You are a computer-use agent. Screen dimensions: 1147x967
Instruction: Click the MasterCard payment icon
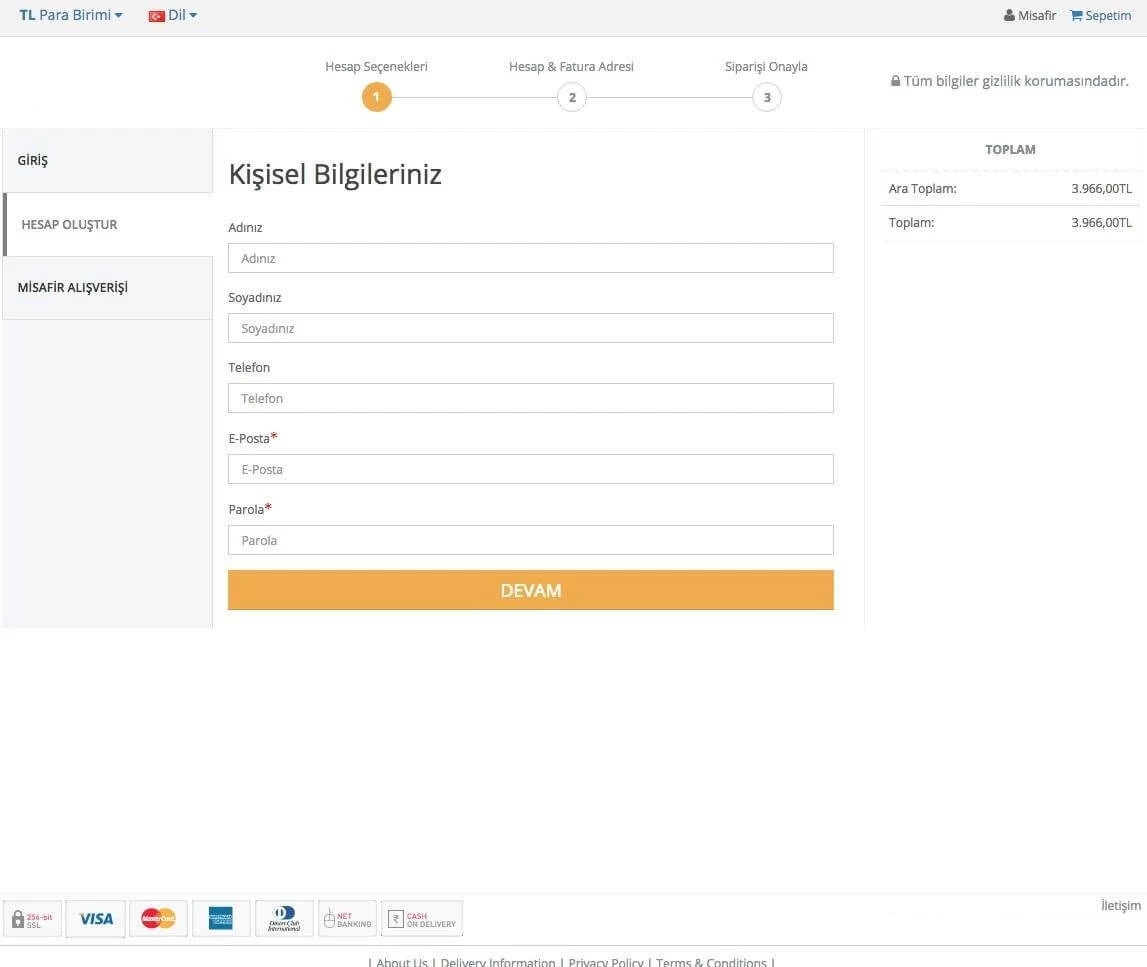pos(158,918)
